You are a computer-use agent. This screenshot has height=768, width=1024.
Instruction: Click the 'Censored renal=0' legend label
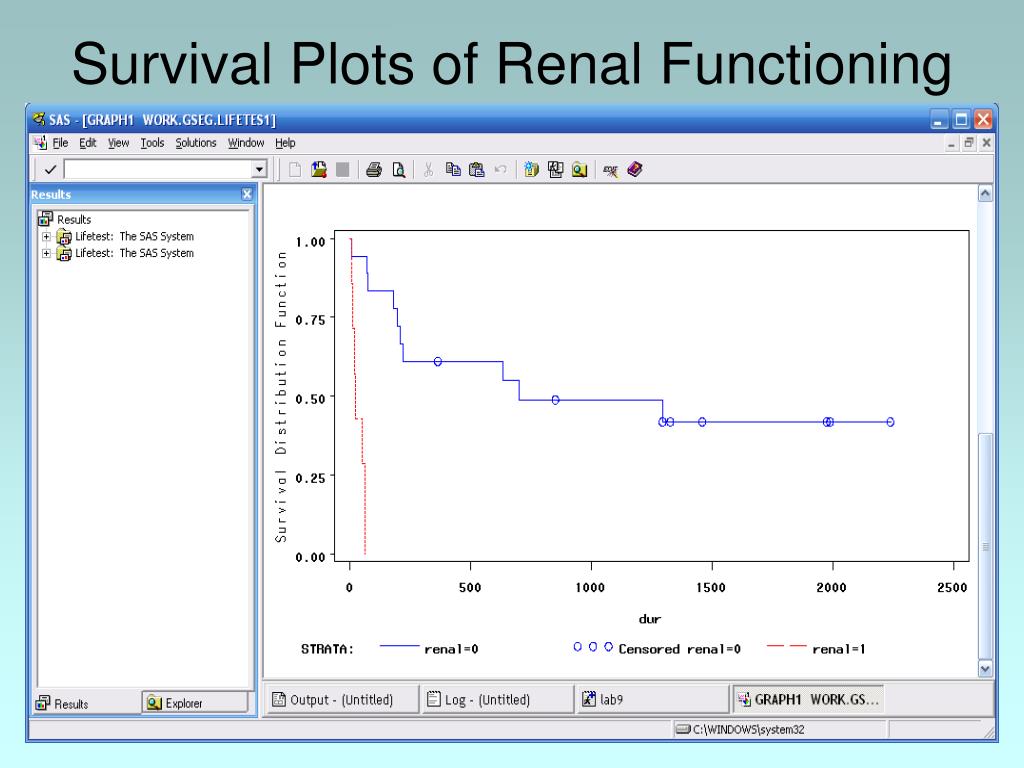[x=679, y=649]
